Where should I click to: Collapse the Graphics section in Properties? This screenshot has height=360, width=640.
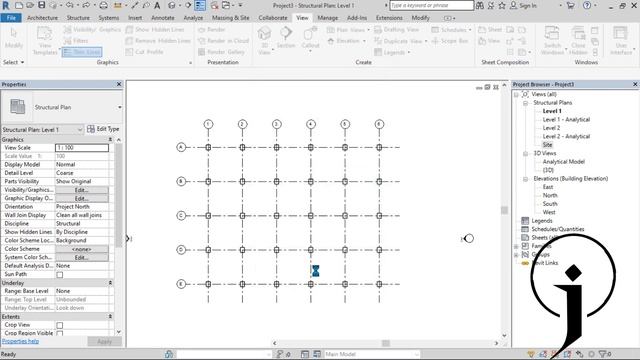click(x=110, y=140)
